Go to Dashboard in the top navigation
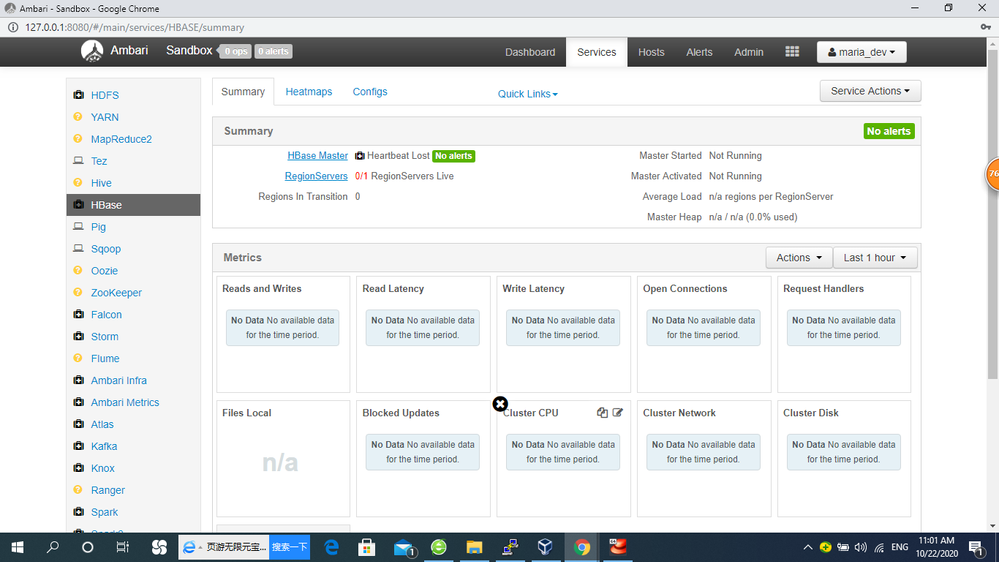Viewport: 999px width, 562px height. pos(530,52)
